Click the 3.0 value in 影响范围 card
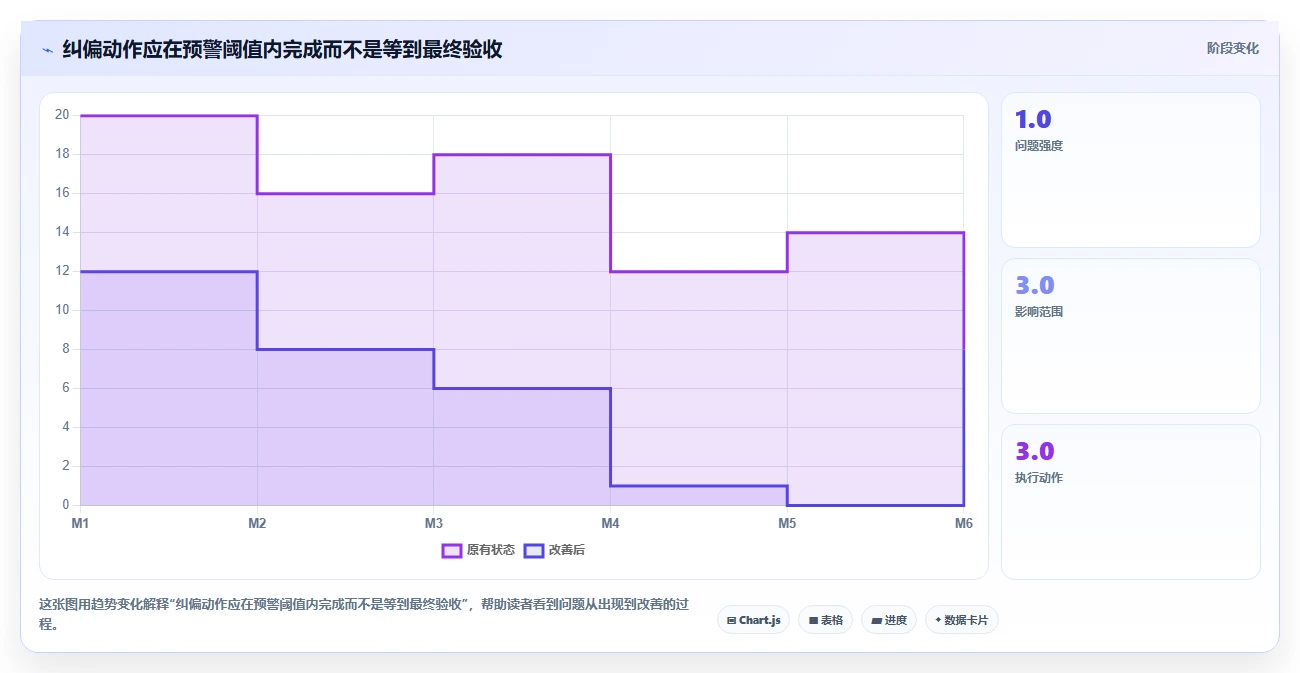 [1035, 285]
